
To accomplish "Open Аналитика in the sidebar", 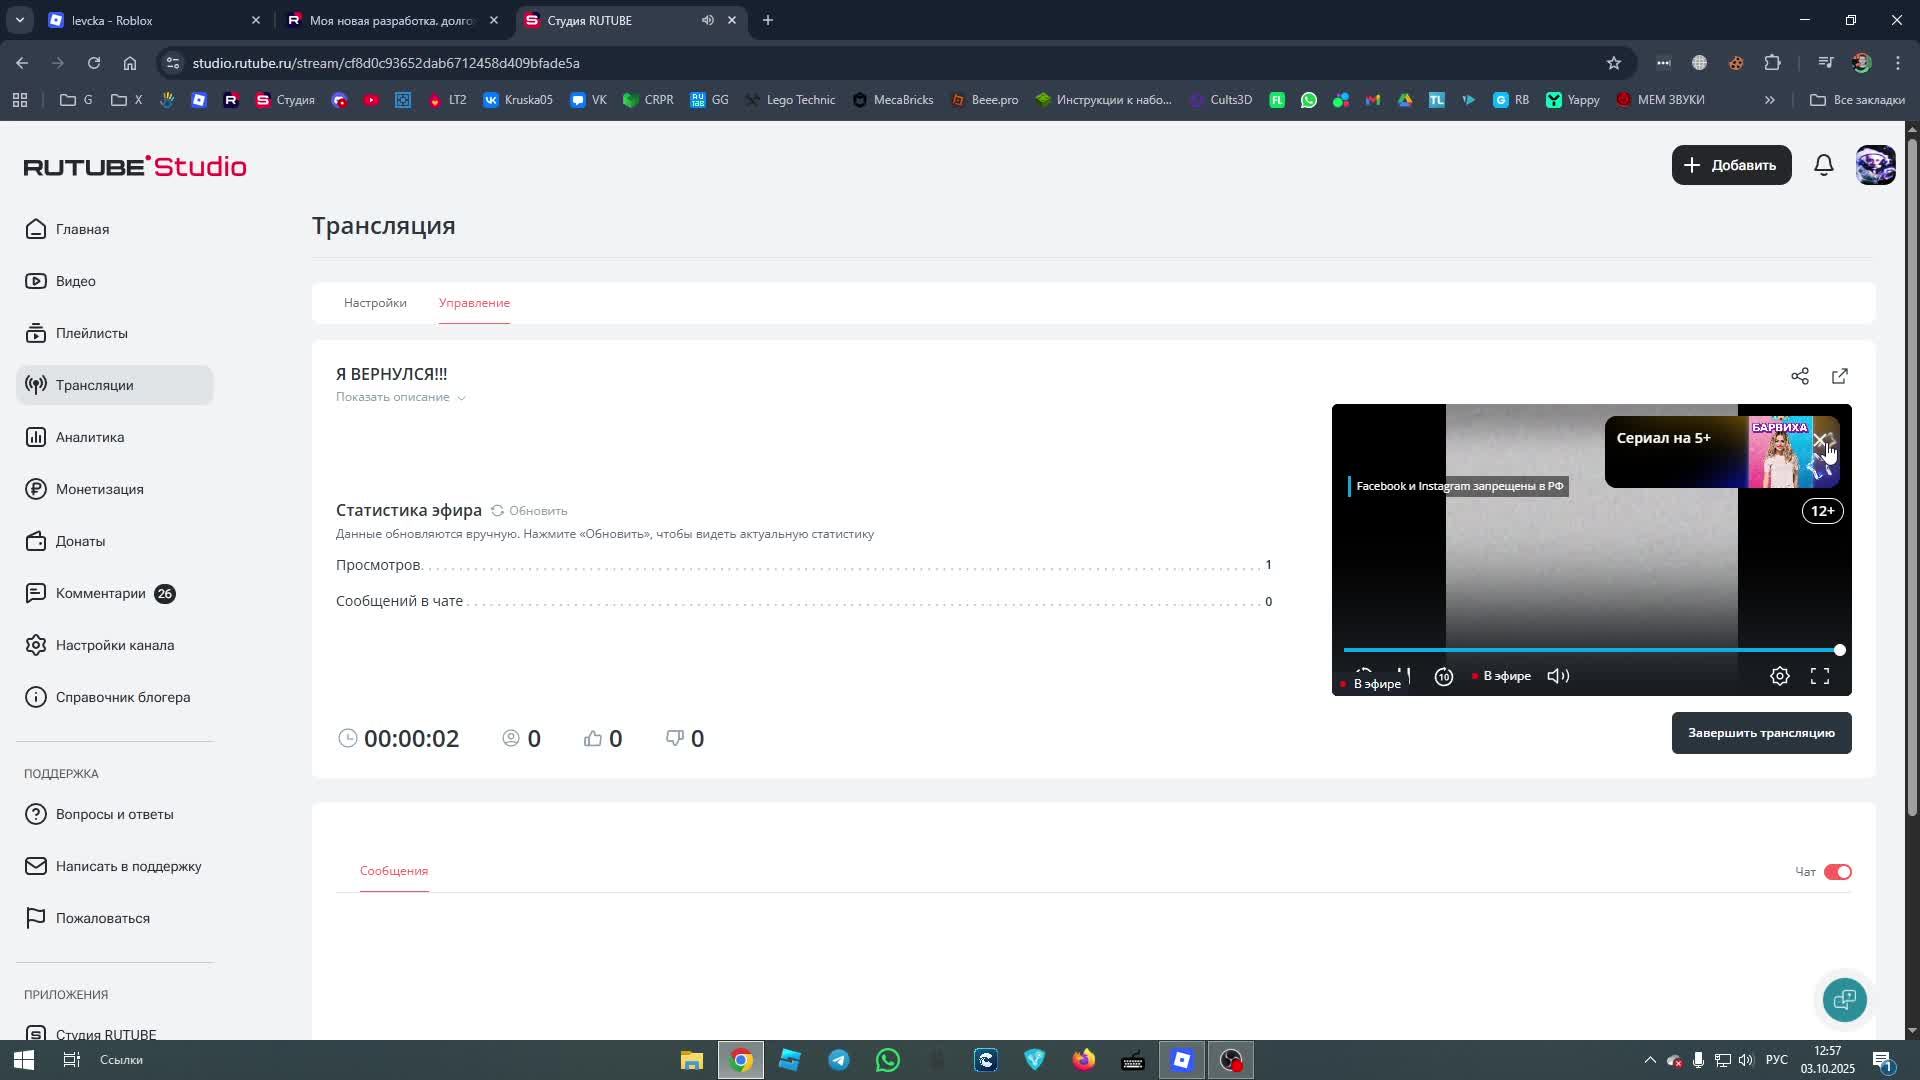I will (115, 437).
